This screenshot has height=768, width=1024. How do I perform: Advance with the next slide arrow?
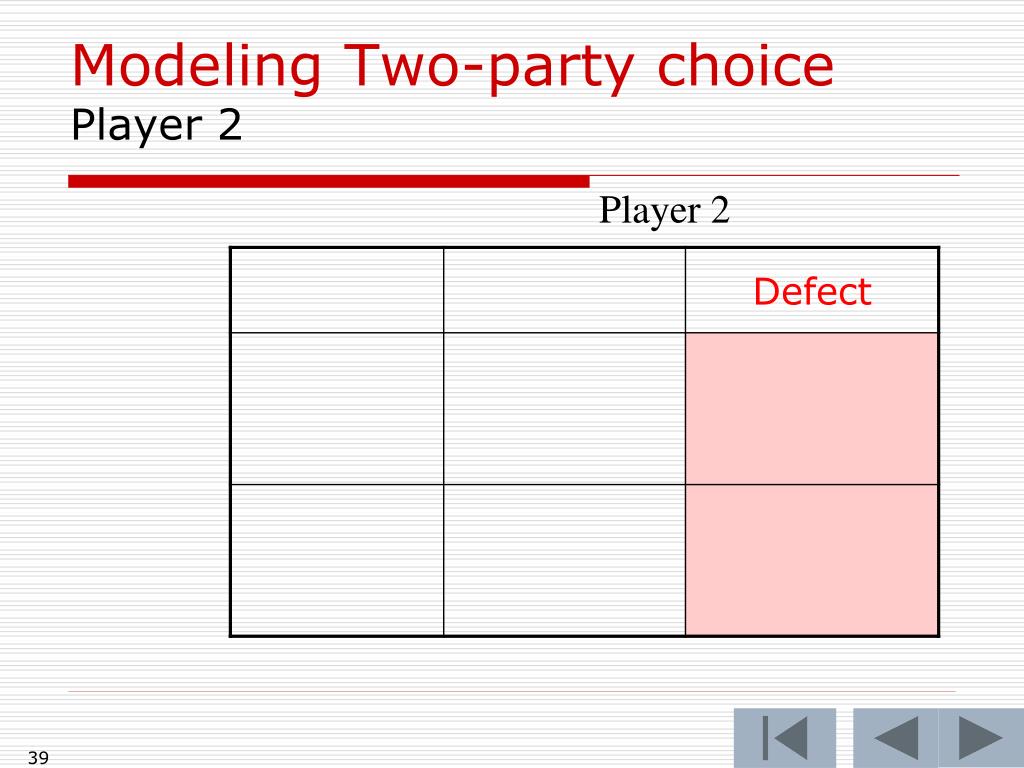[x=981, y=738]
